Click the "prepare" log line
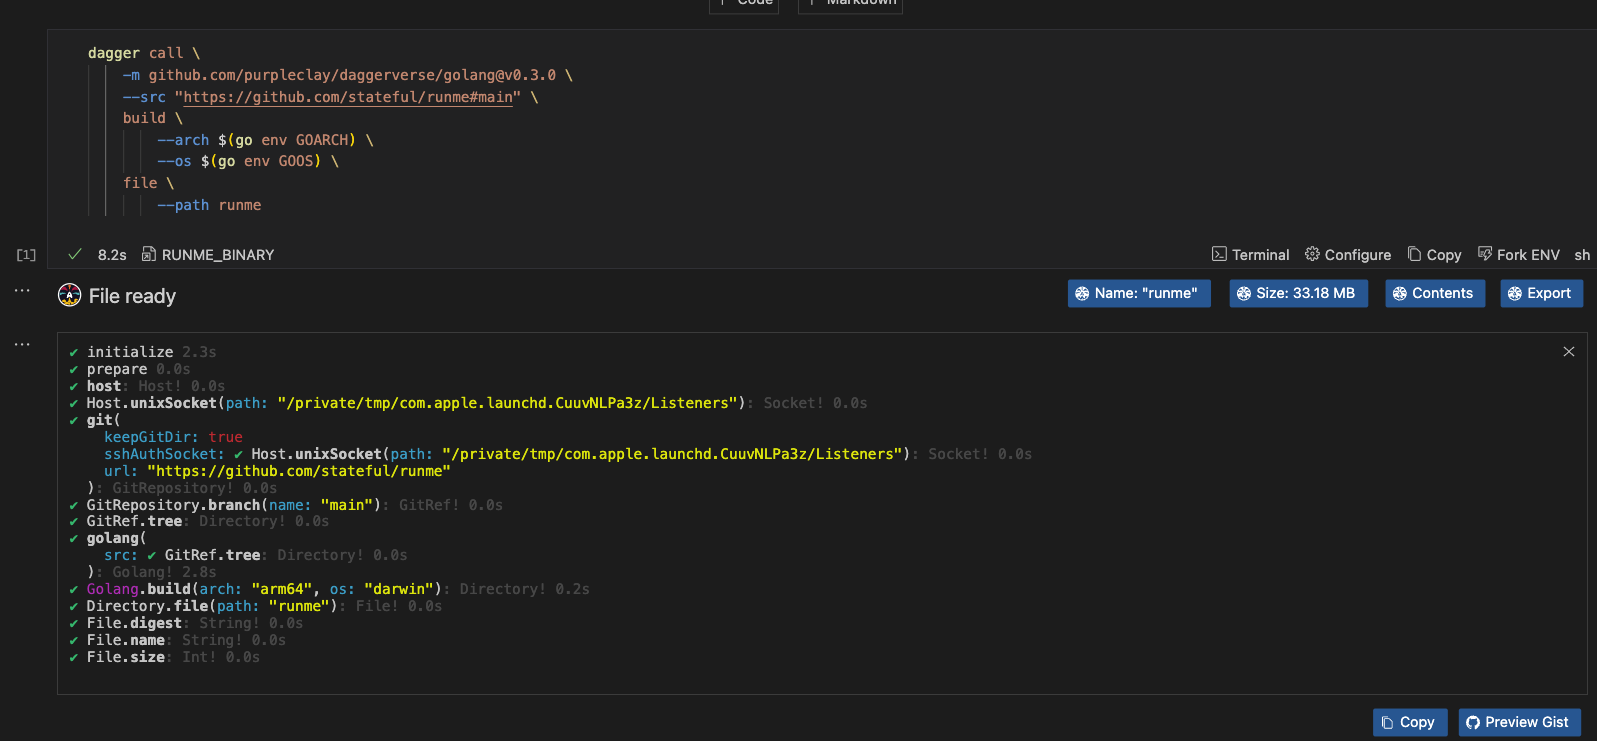 pyautogui.click(x=129, y=369)
